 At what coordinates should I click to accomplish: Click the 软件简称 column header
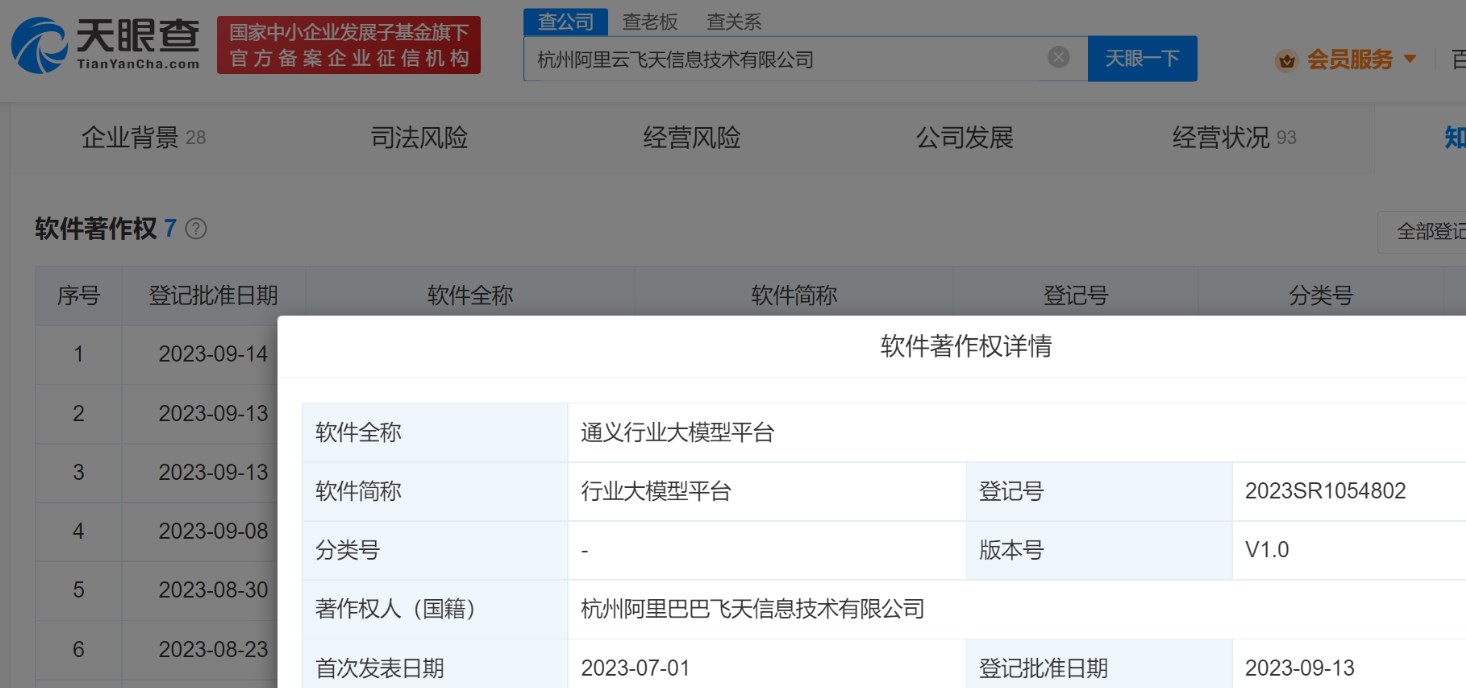pos(794,296)
